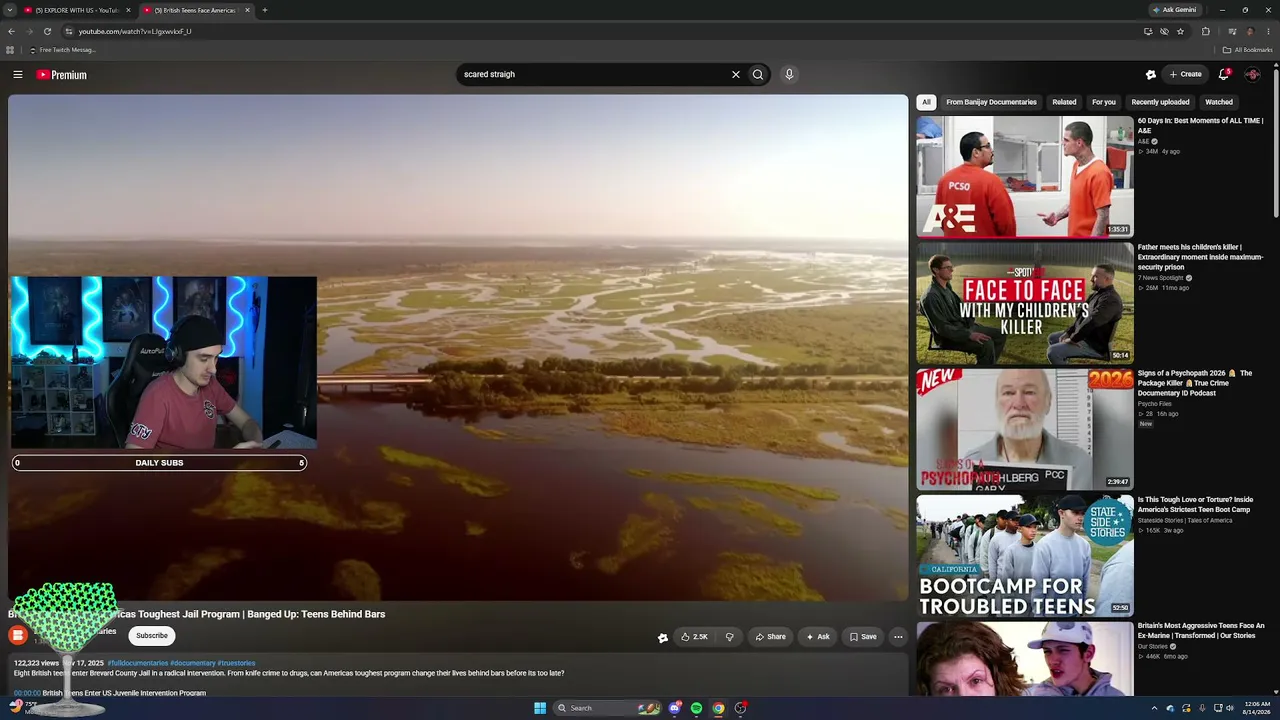Subscribe to the channel
The height and width of the screenshot is (720, 1280).
(x=152, y=636)
